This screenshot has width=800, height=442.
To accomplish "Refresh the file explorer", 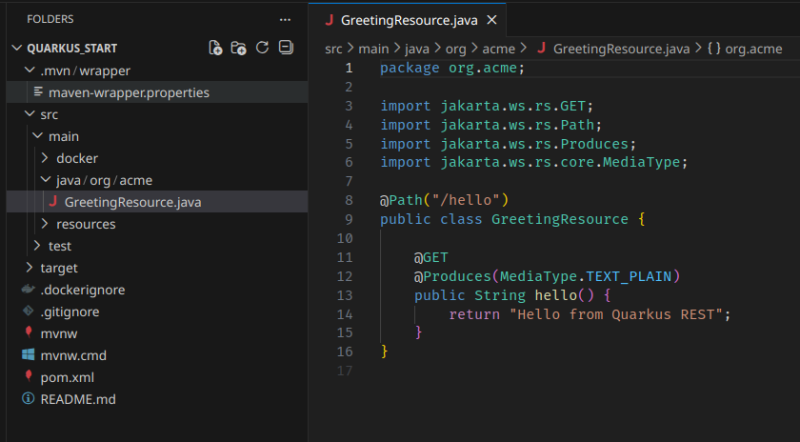I will click(x=263, y=48).
